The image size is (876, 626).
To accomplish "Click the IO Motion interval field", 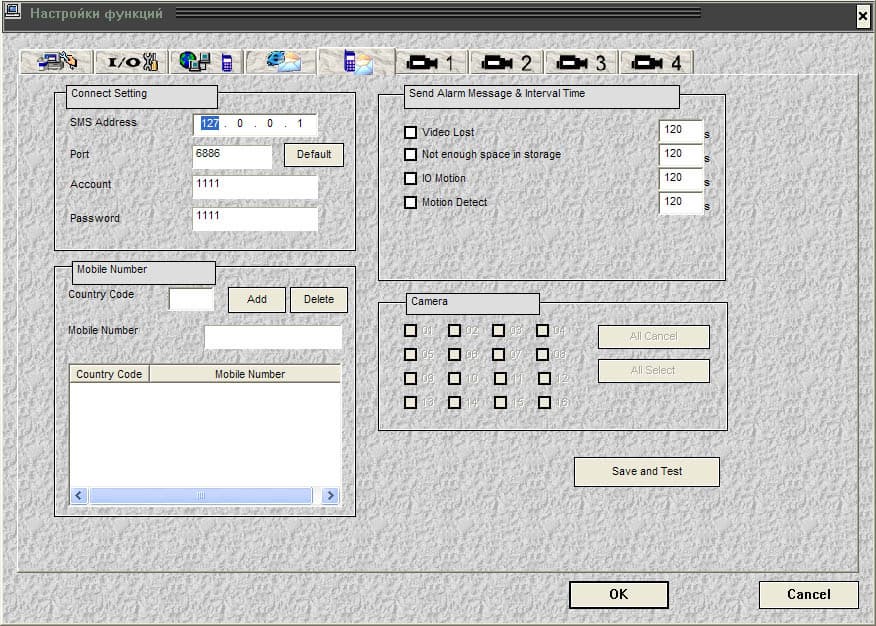I will [680, 179].
